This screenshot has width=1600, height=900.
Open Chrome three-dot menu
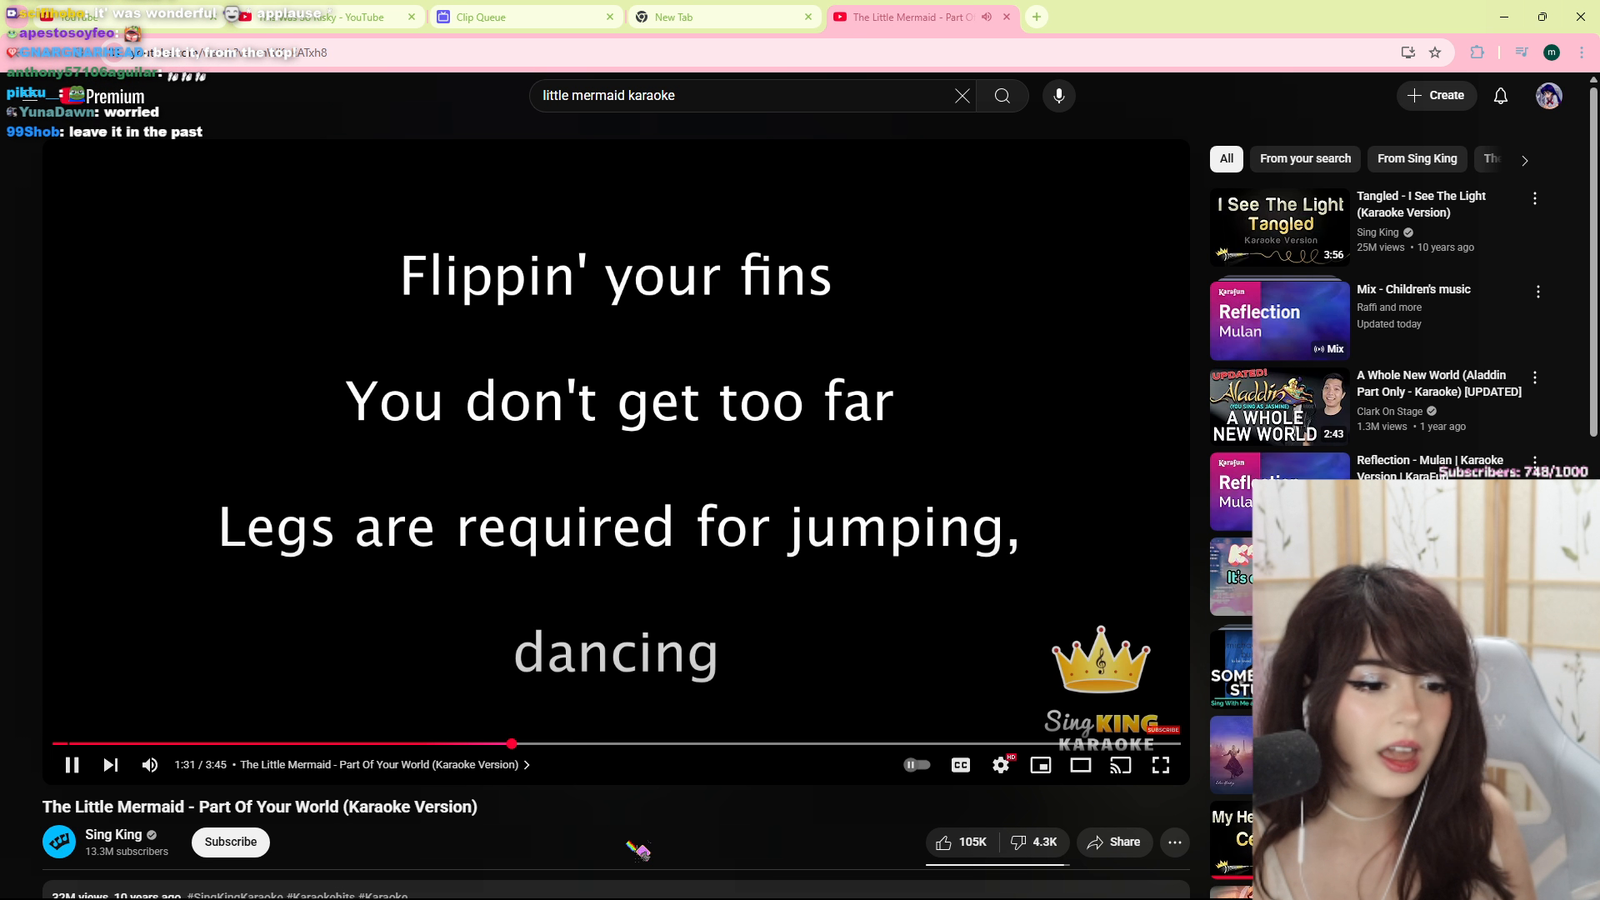tap(1581, 52)
